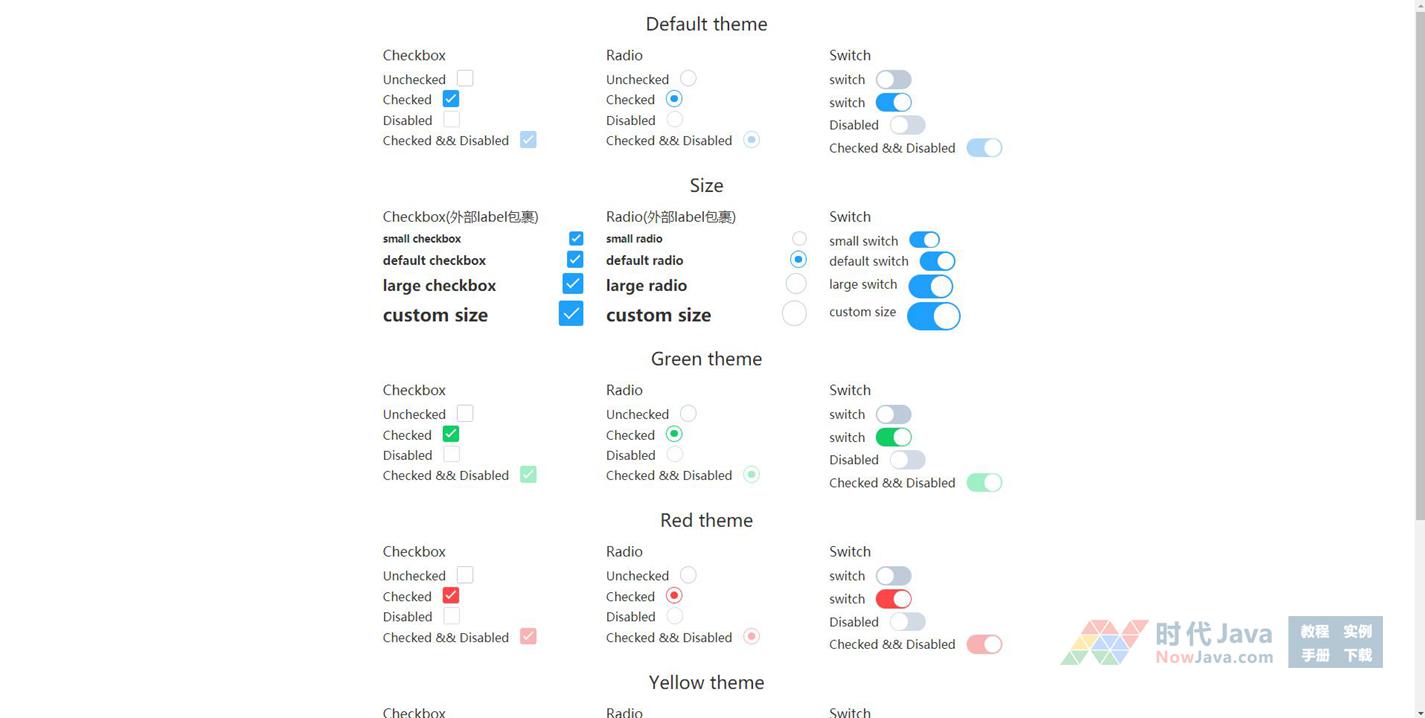Toggle the "small checkbox" checkbox
This screenshot has height=718, width=1425.
point(576,238)
